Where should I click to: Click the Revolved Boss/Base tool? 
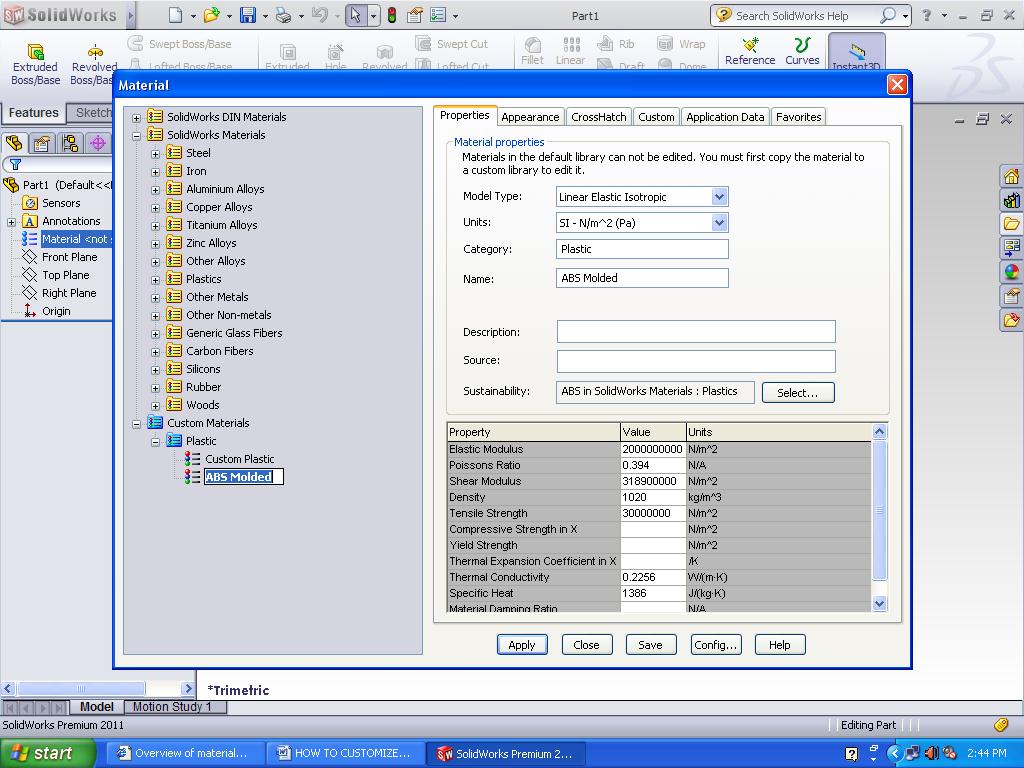[x=93, y=65]
